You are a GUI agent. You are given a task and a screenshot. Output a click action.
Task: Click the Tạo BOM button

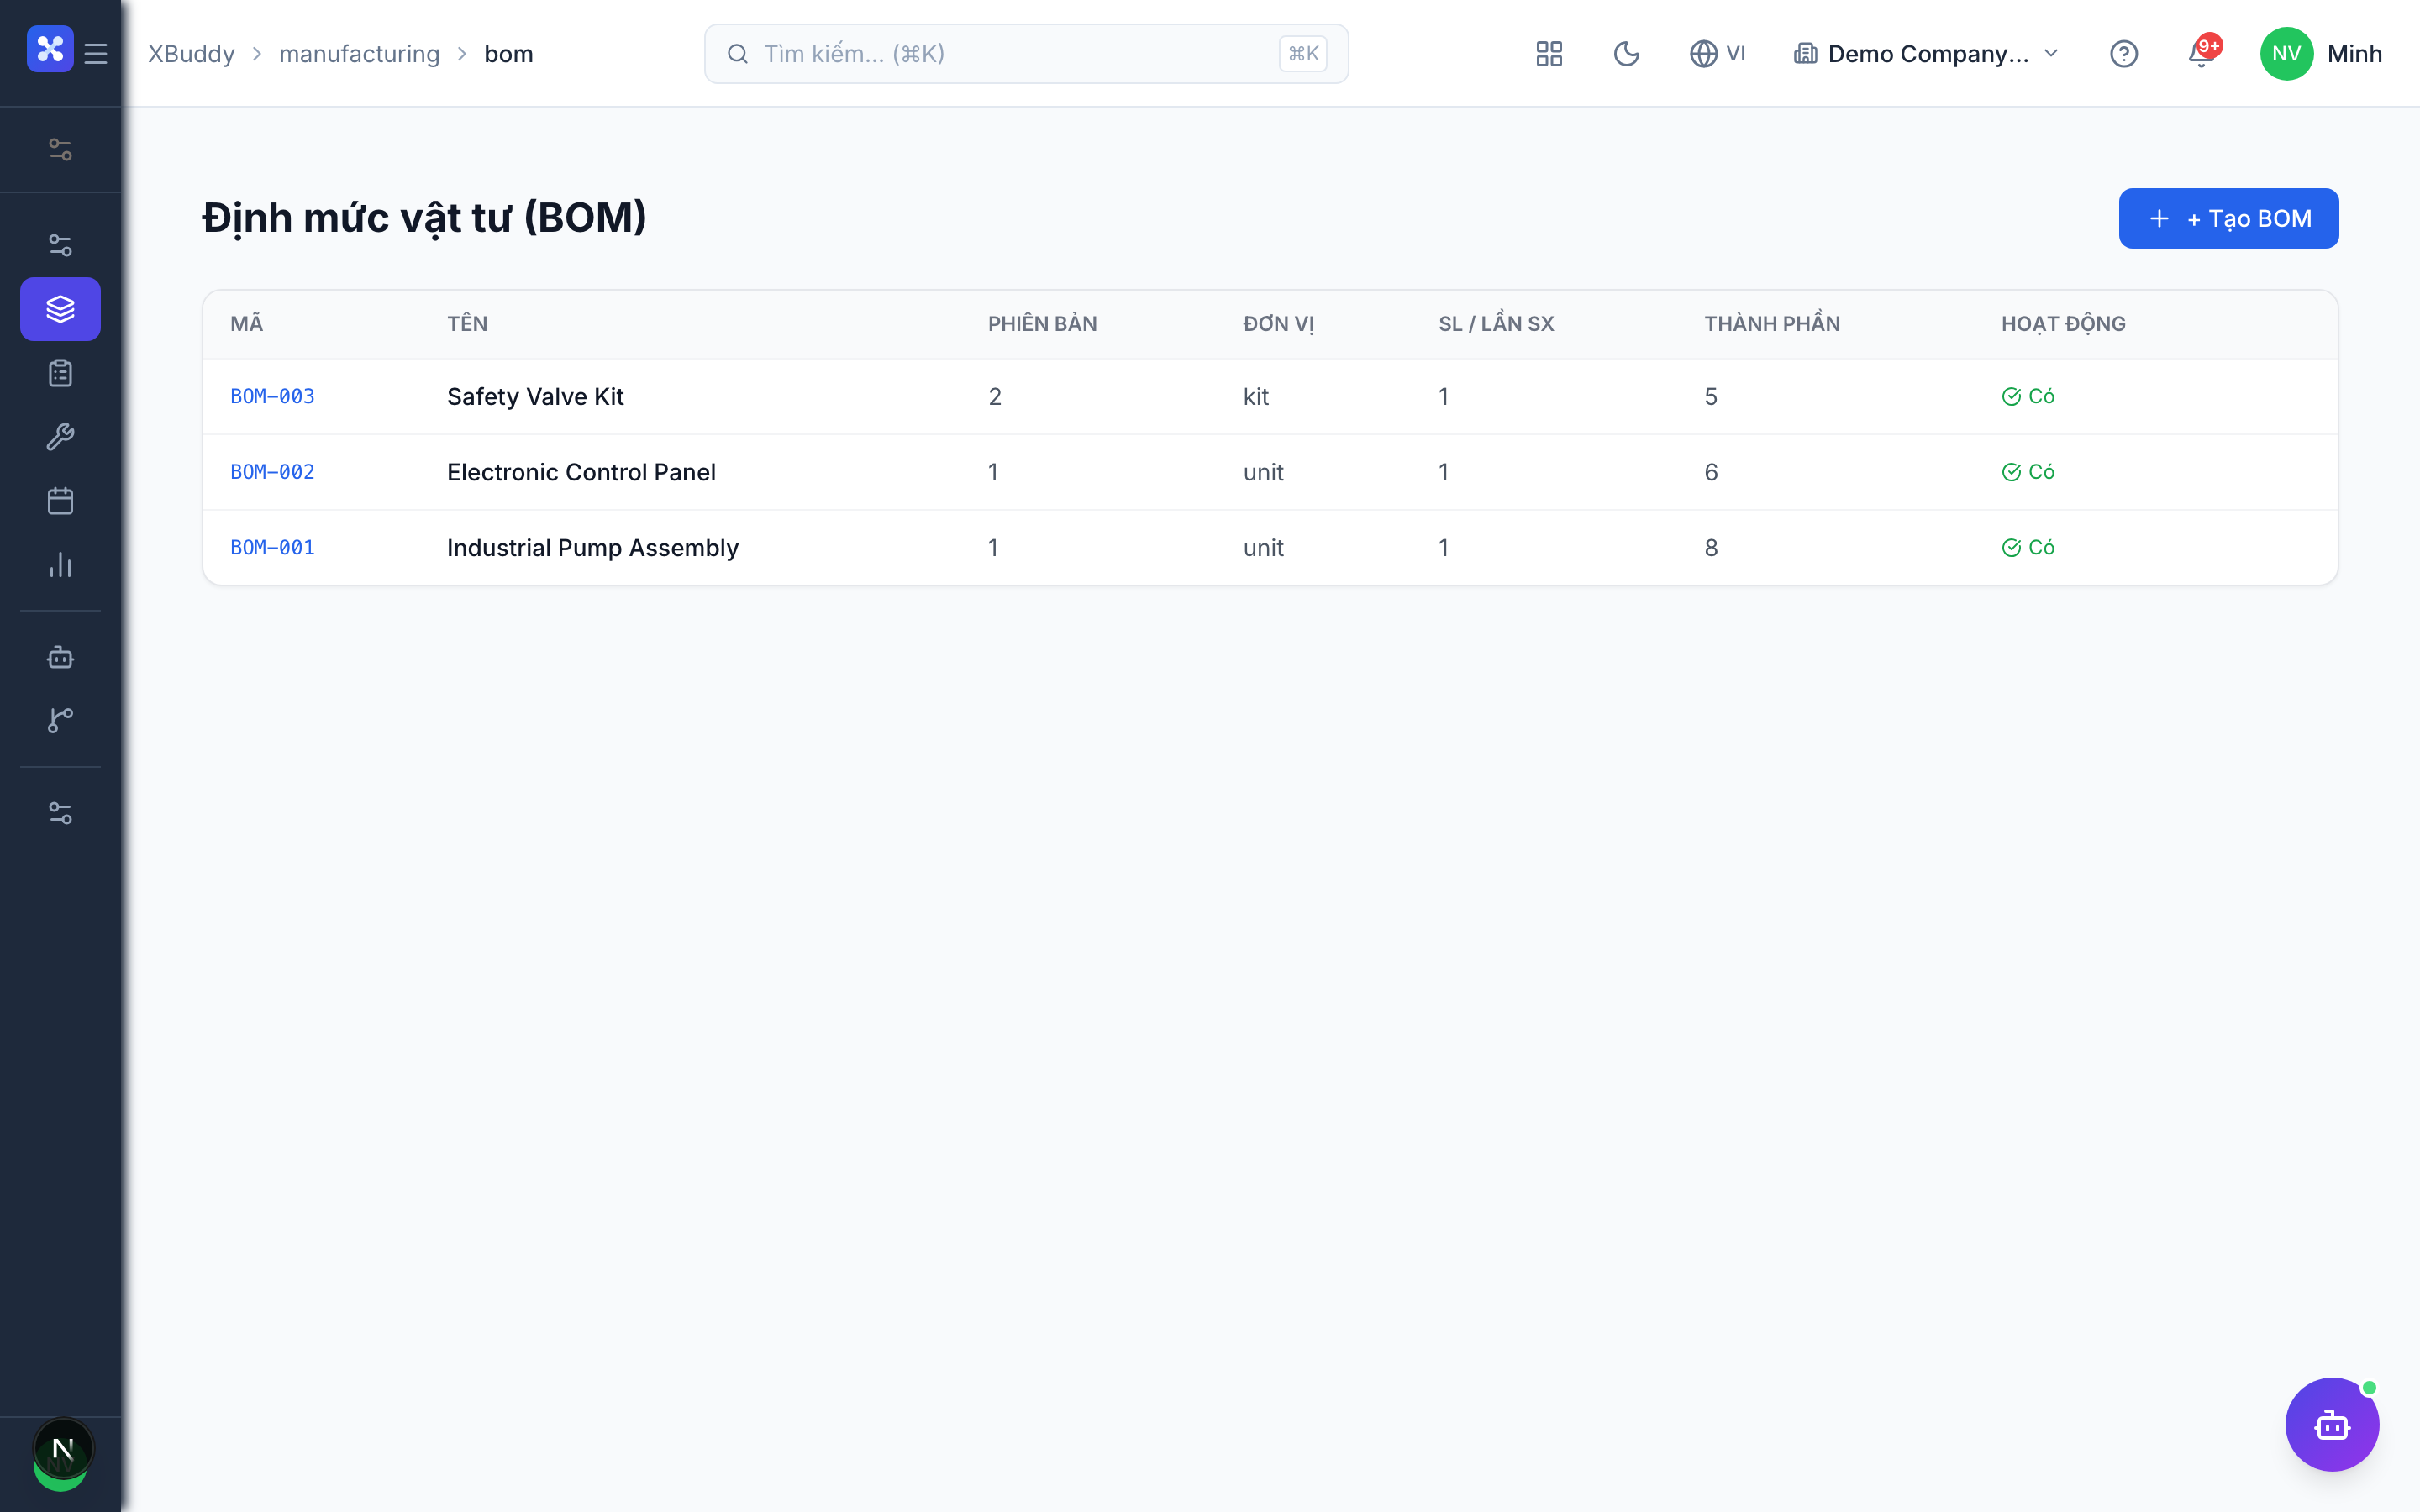pos(2228,218)
